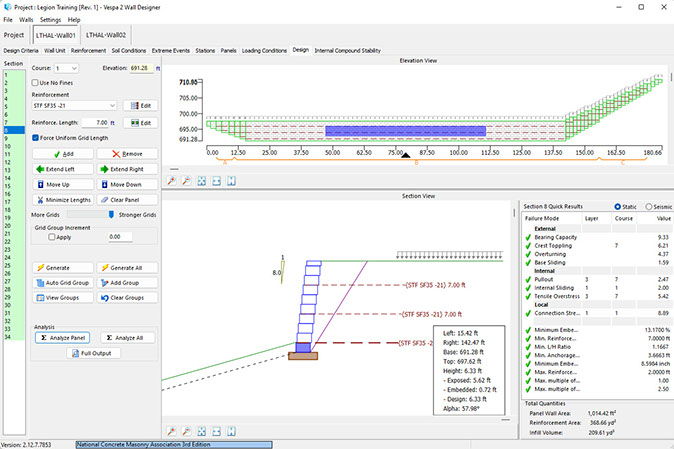
Task: Uncheck Force Uniform Grid Length
Action: click(x=36, y=137)
